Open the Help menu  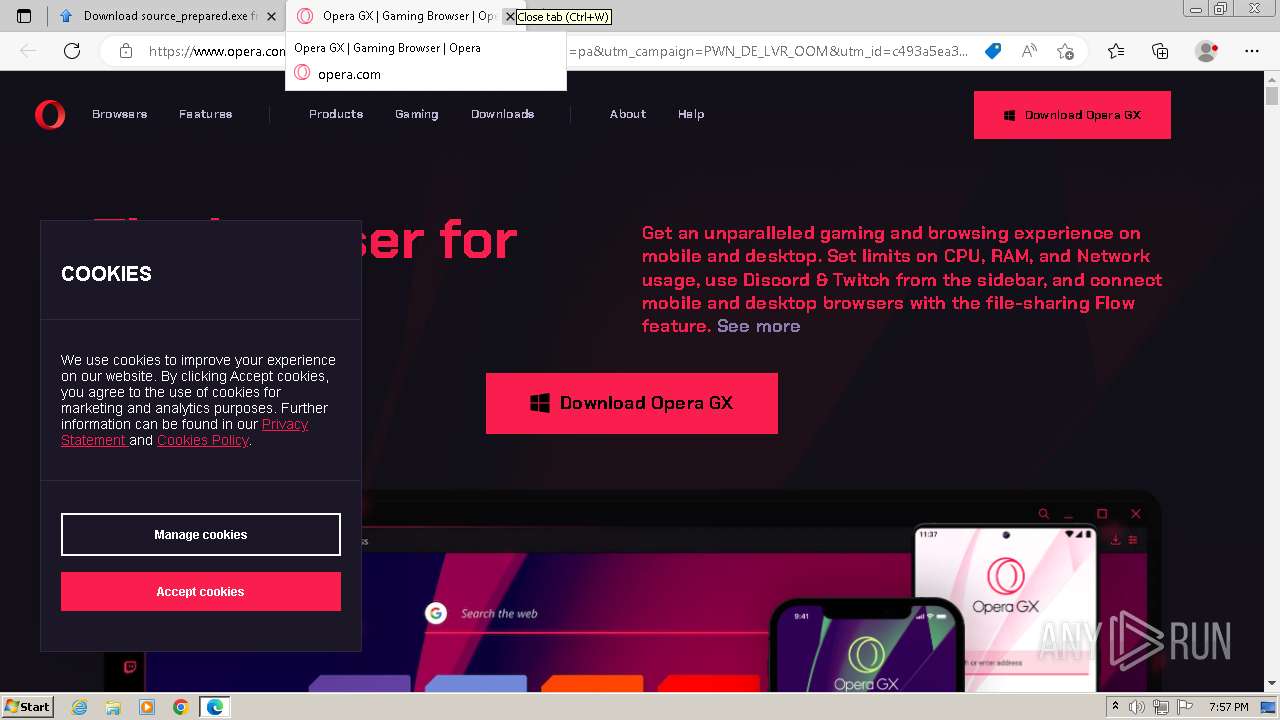[x=691, y=114]
